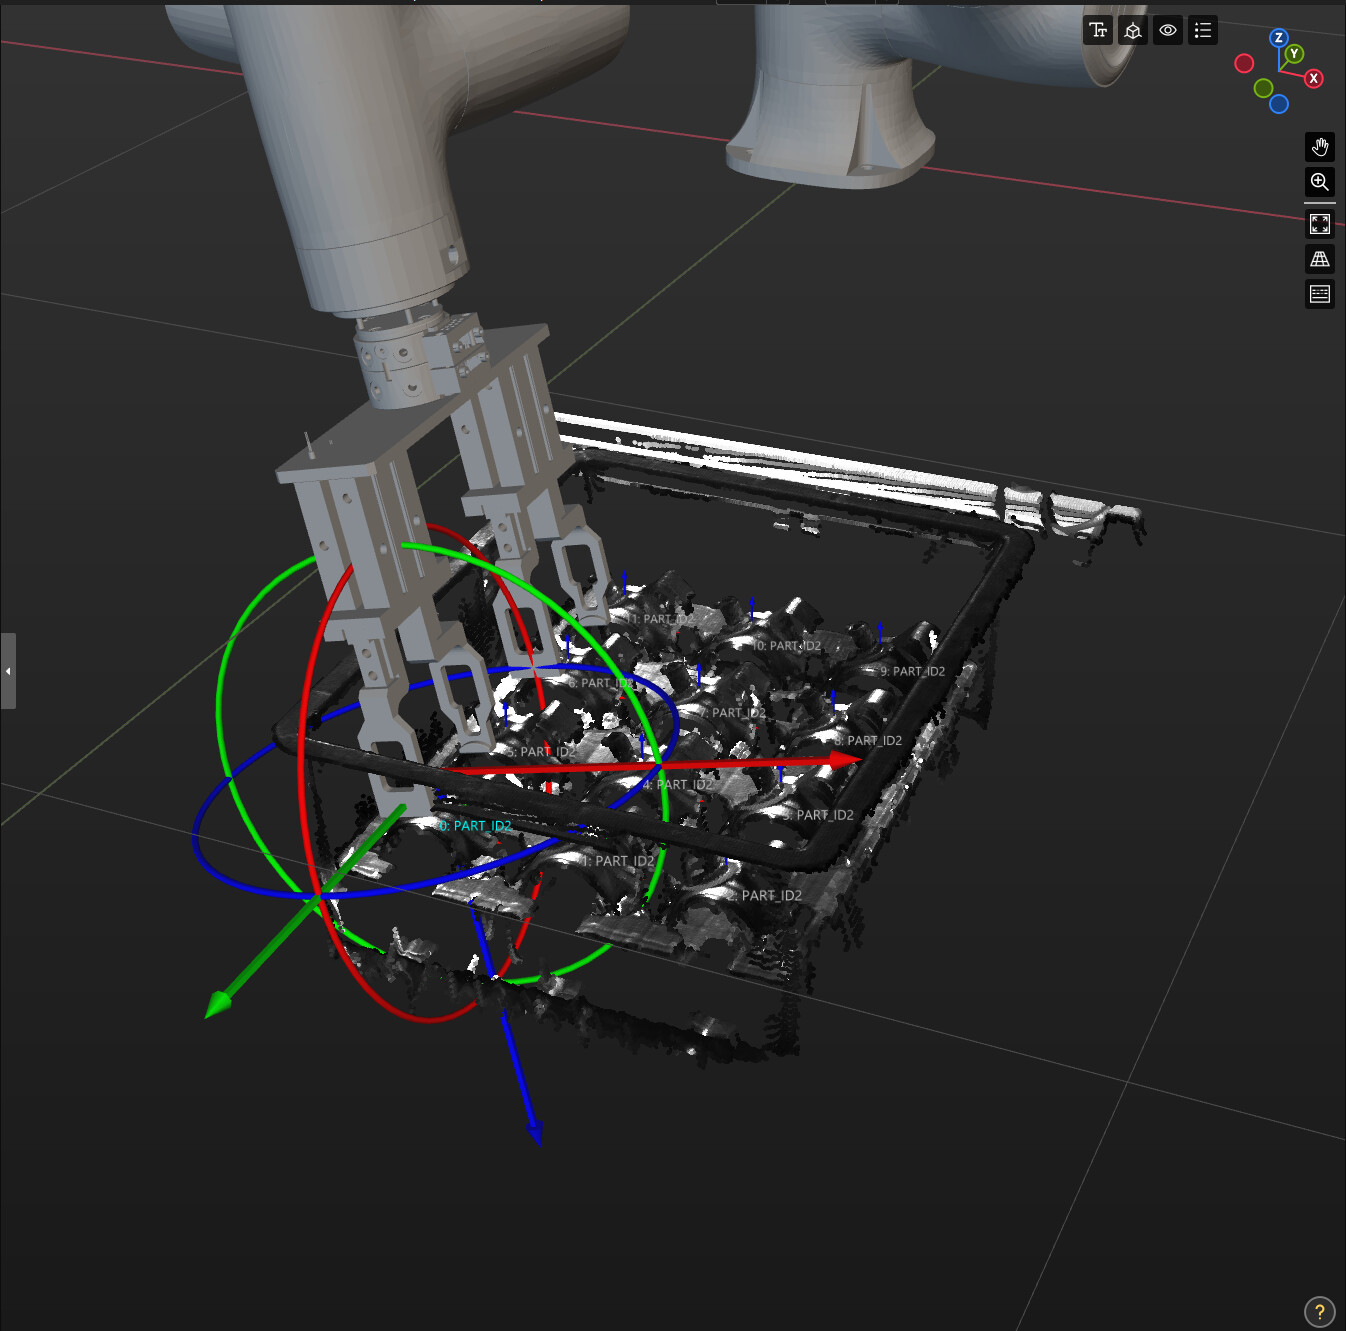
Task: Pick the 9: PART_ID2 part label
Action: coord(913,672)
